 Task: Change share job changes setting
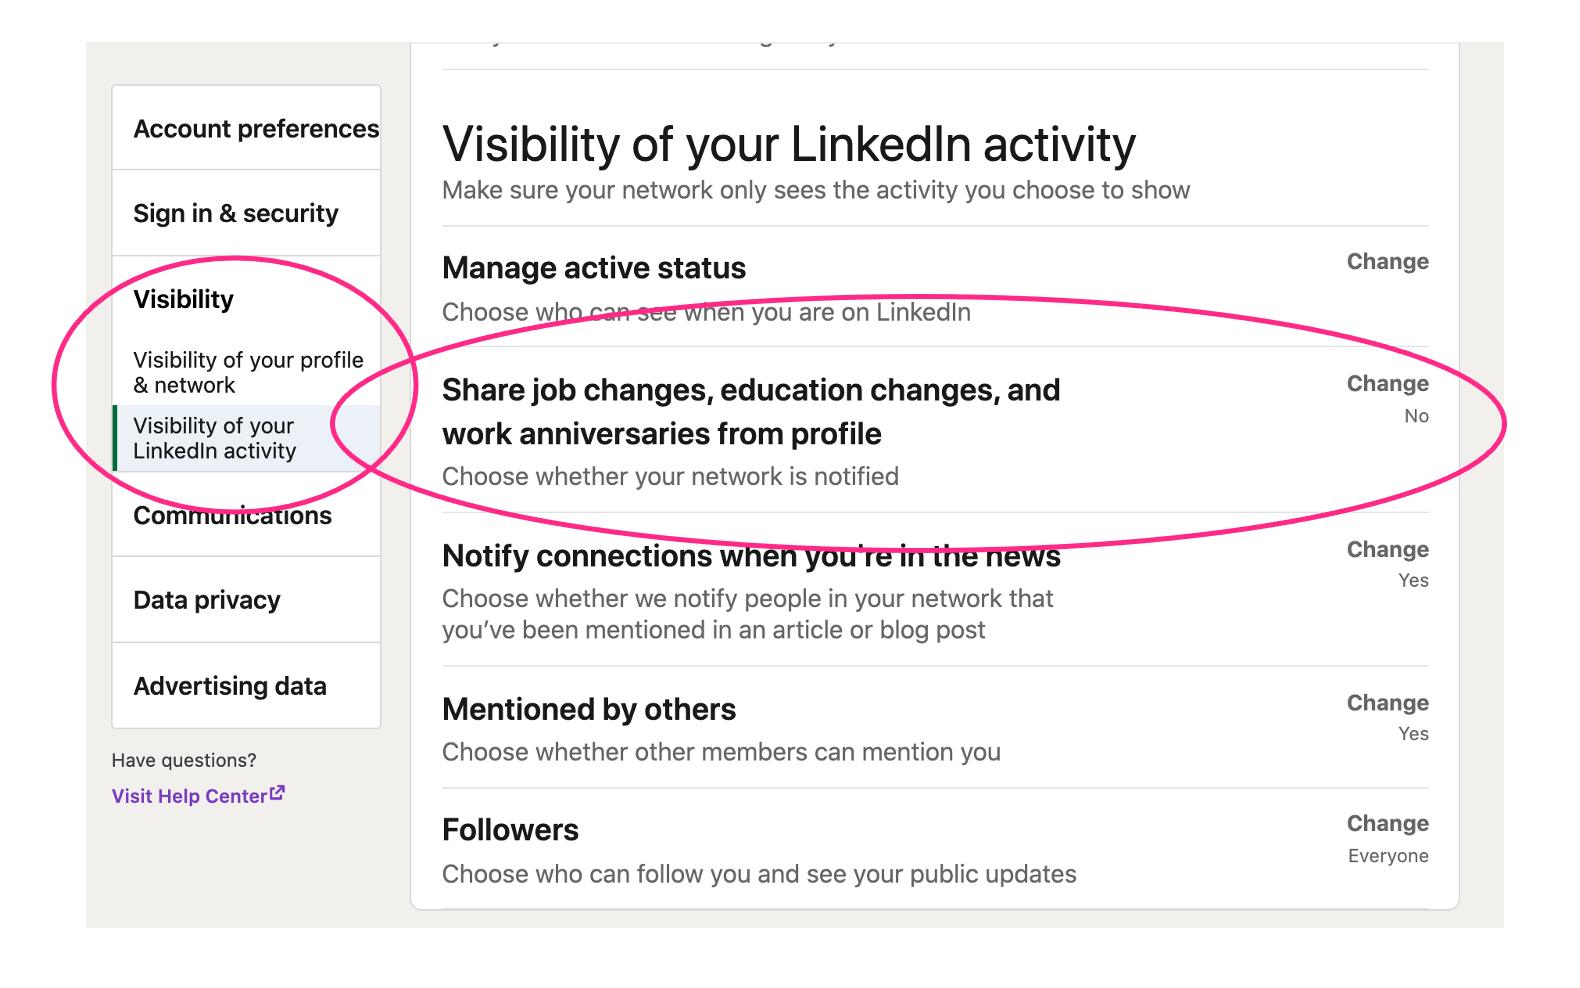(1387, 384)
